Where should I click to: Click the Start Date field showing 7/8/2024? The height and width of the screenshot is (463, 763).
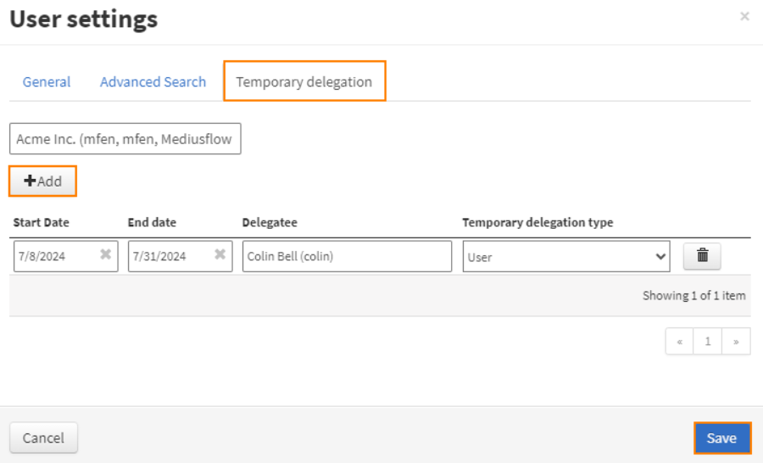(55, 257)
